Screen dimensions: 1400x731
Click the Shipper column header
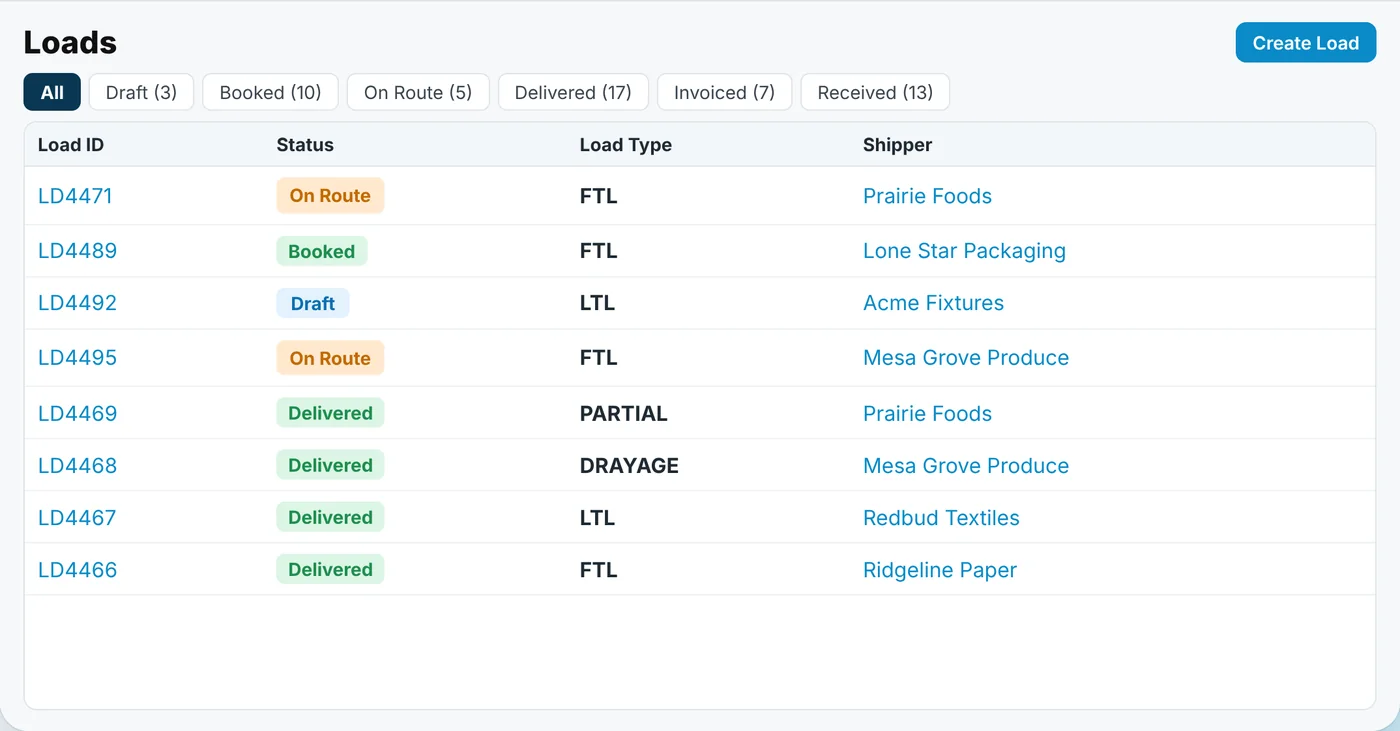[x=897, y=145]
